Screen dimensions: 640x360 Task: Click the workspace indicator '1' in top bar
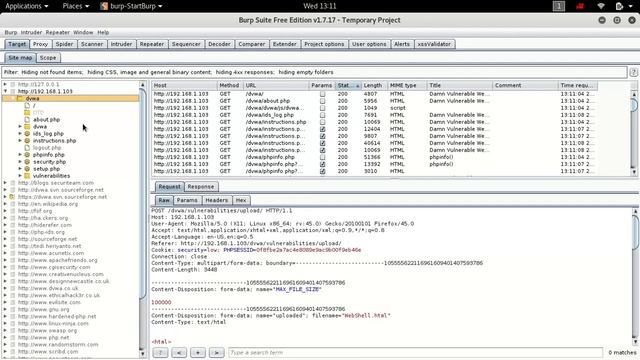(x=559, y=6)
